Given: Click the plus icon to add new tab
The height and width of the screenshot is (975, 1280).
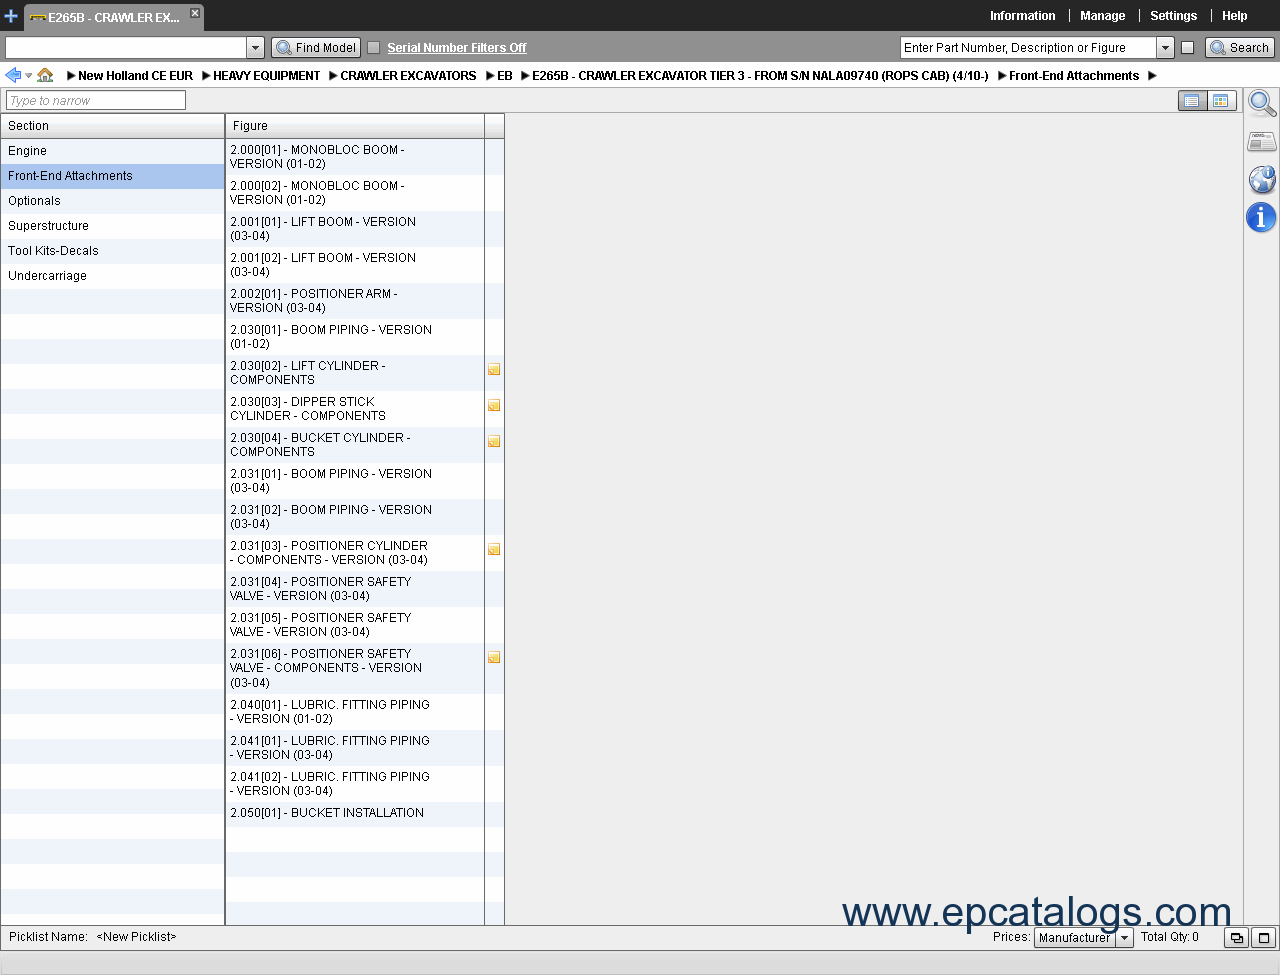Looking at the screenshot, I should pyautogui.click(x=11, y=16).
